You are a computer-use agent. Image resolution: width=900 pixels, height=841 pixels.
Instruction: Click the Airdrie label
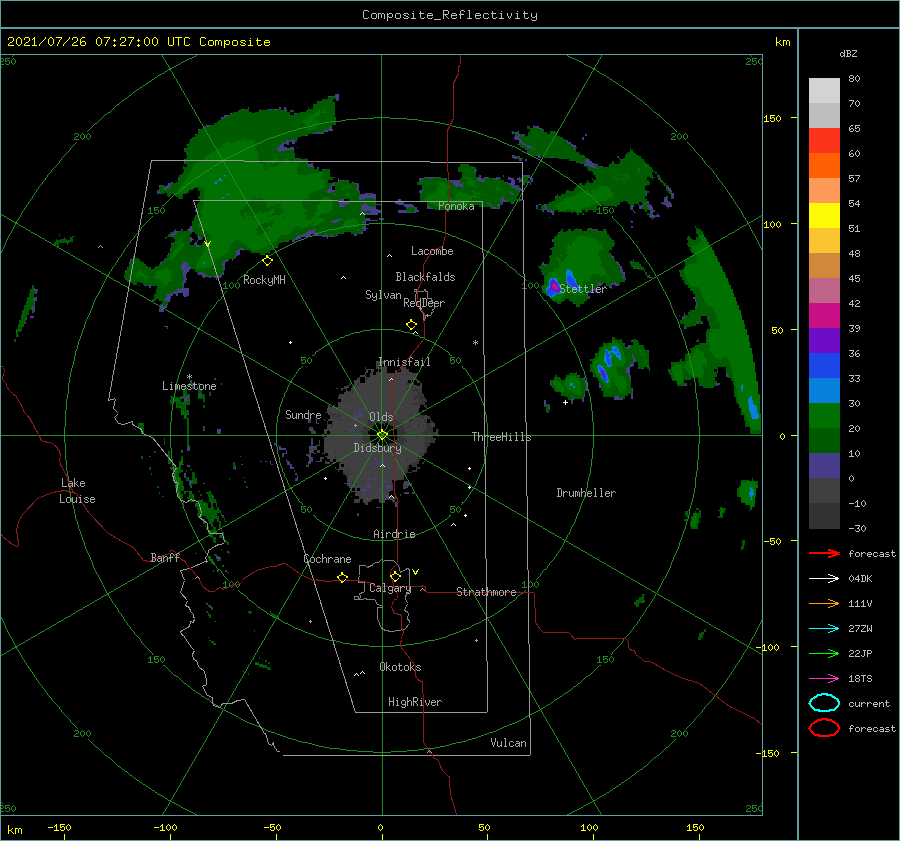click(394, 534)
